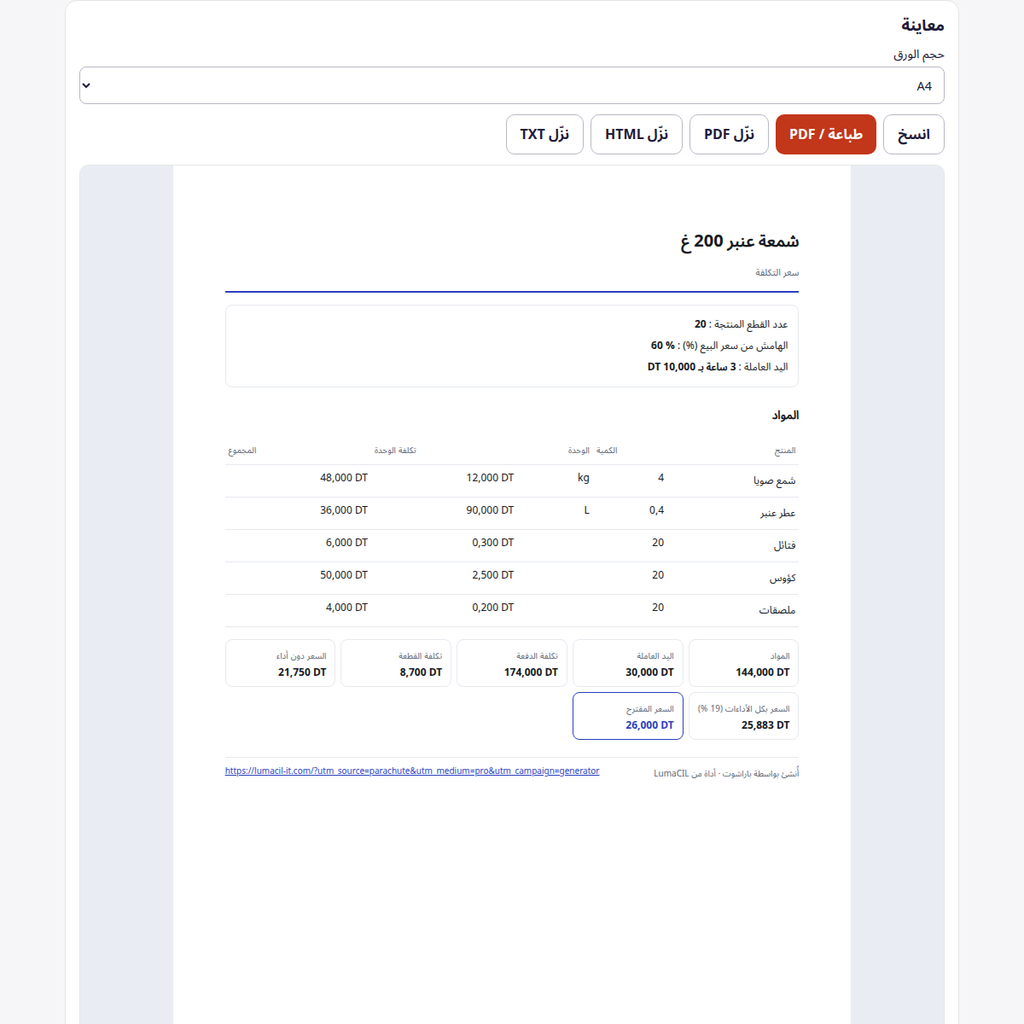Click the معاينة preview heading

click(922, 25)
